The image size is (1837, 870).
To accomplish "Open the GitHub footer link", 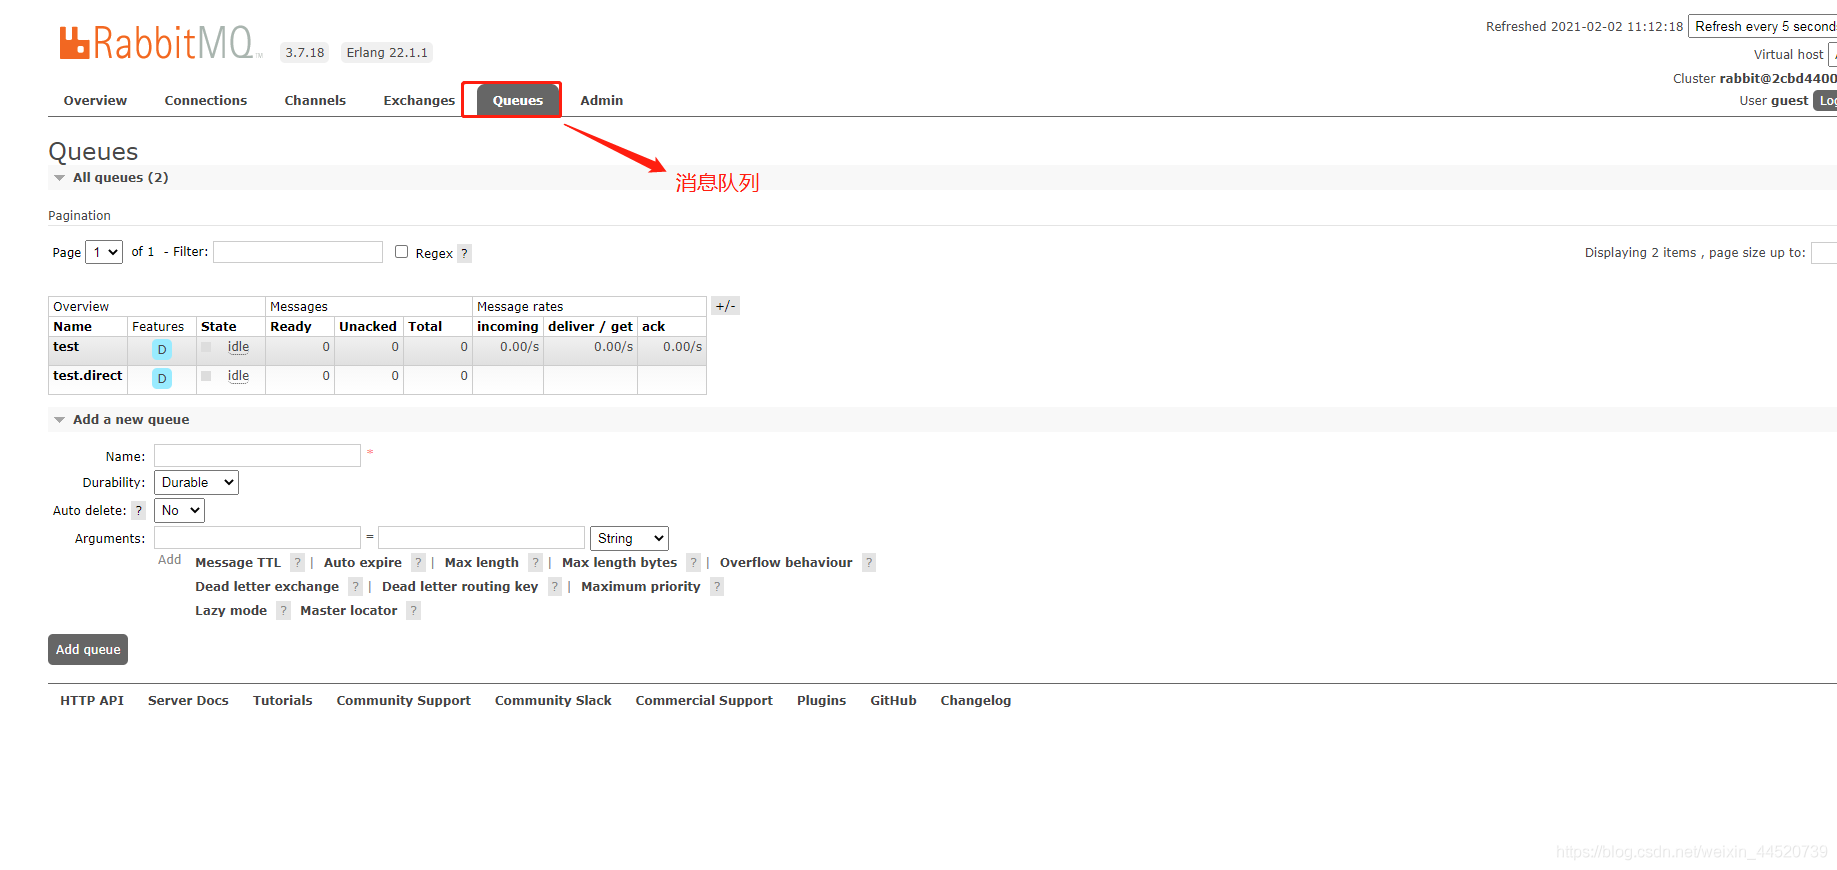I will 893,701.
